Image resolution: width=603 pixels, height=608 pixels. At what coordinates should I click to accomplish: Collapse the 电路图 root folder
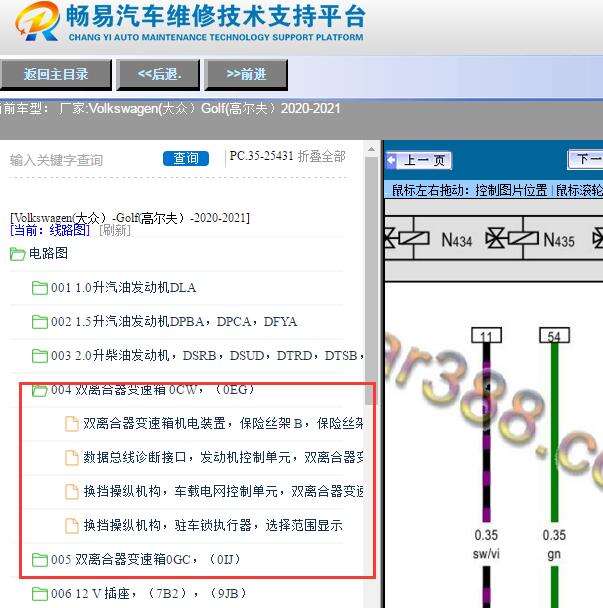click(48, 253)
